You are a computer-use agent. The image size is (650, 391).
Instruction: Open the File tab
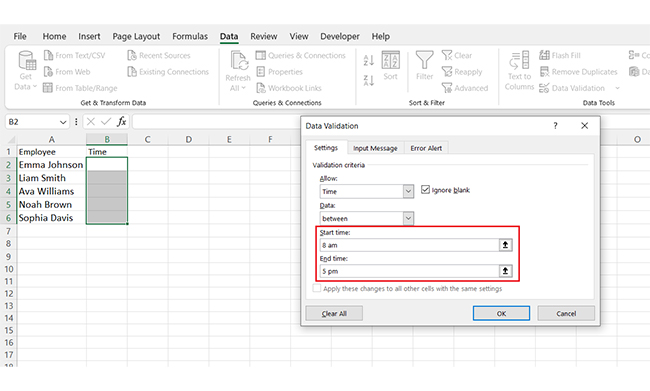[20, 36]
